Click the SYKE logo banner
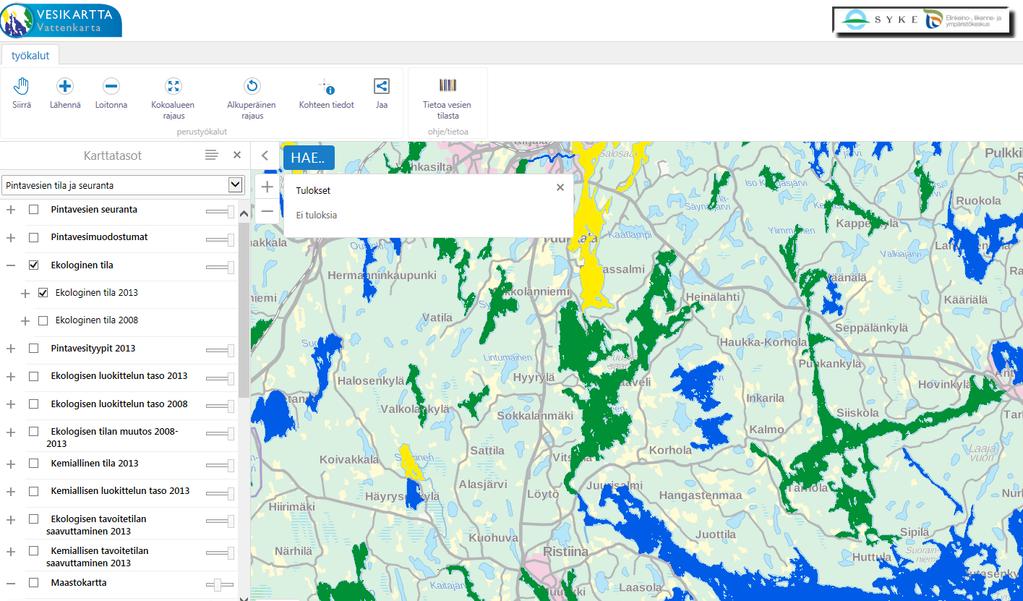This screenshot has width=1023, height=601. tap(921, 20)
